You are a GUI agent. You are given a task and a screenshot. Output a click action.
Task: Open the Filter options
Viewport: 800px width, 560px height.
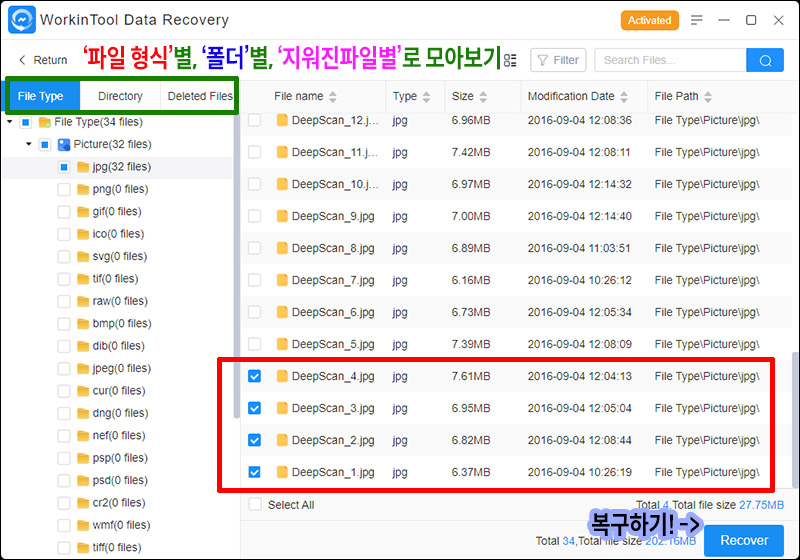pos(558,60)
